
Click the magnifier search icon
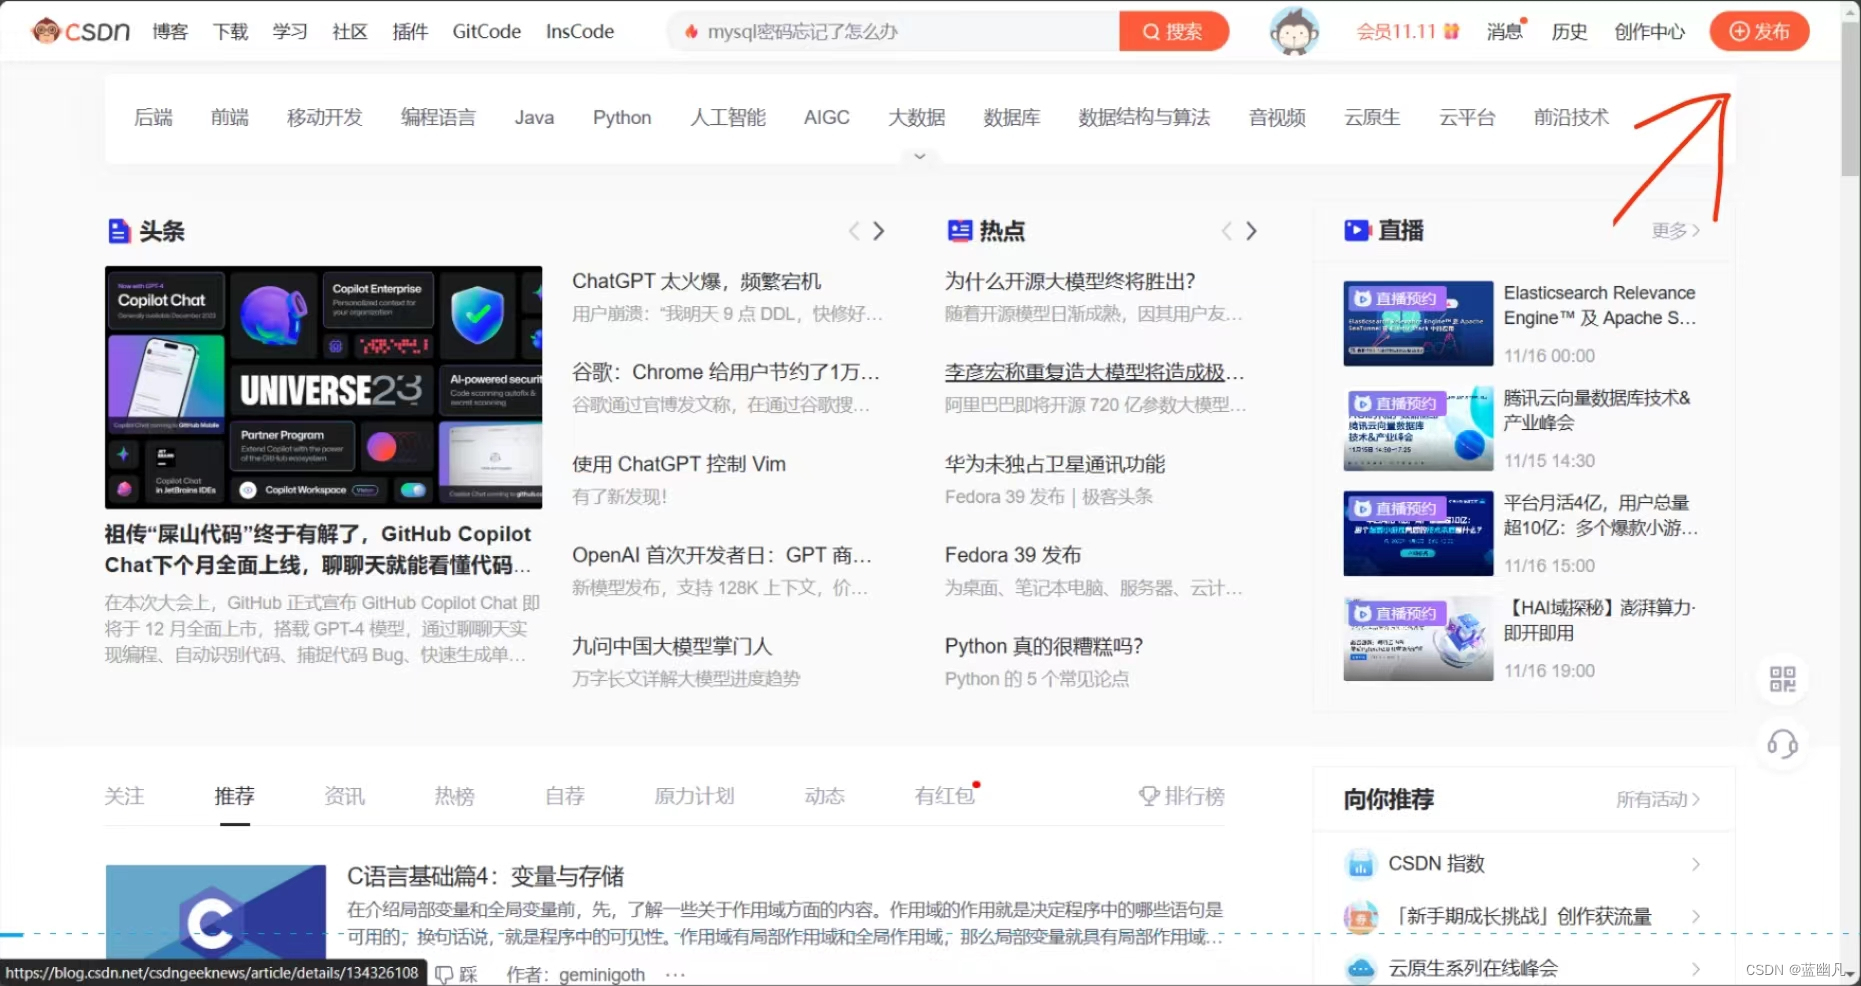(1151, 31)
